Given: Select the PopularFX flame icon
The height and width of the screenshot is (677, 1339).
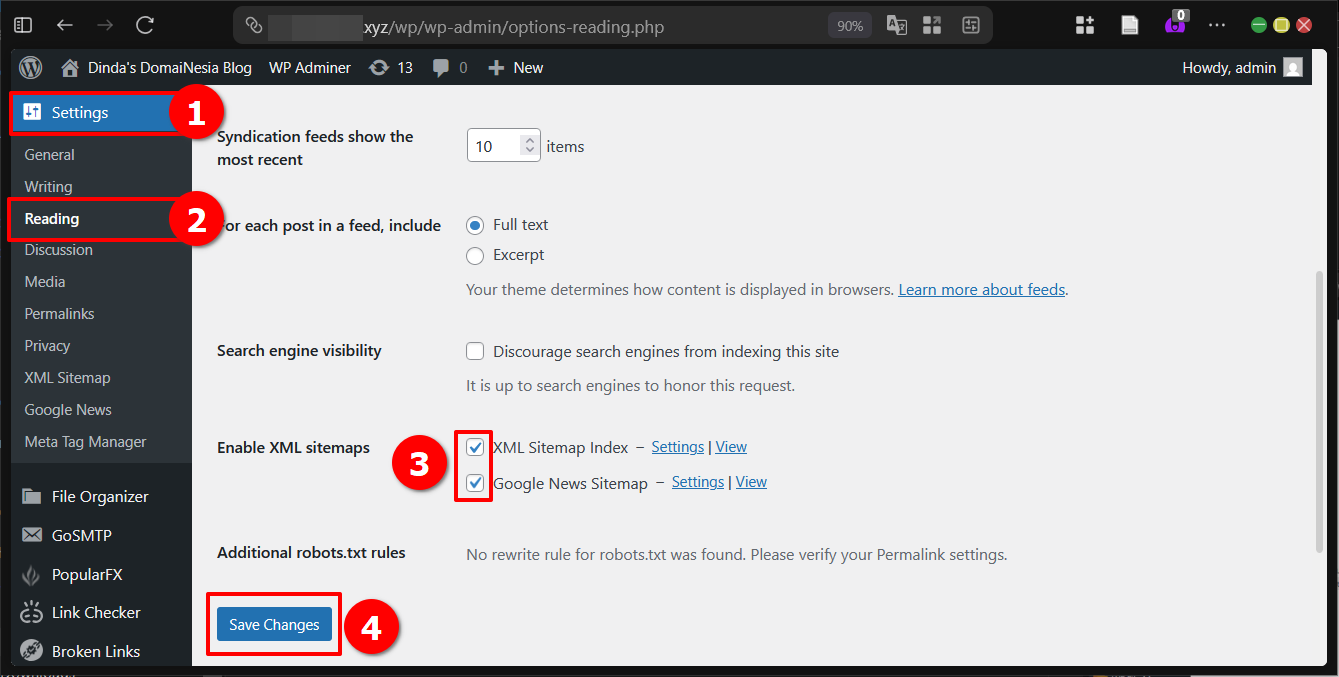Looking at the screenshot, I should click(x=31, y=574).
